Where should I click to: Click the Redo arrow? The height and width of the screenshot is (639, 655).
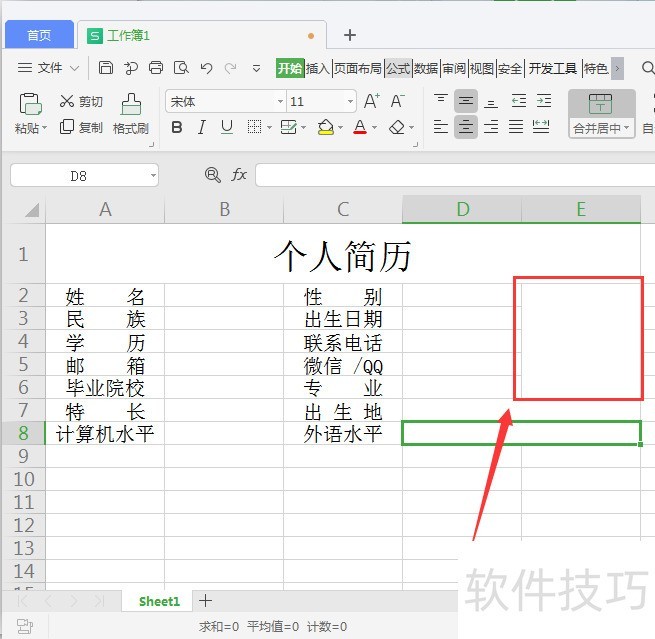pyautogui.click(x=231, y=68)
